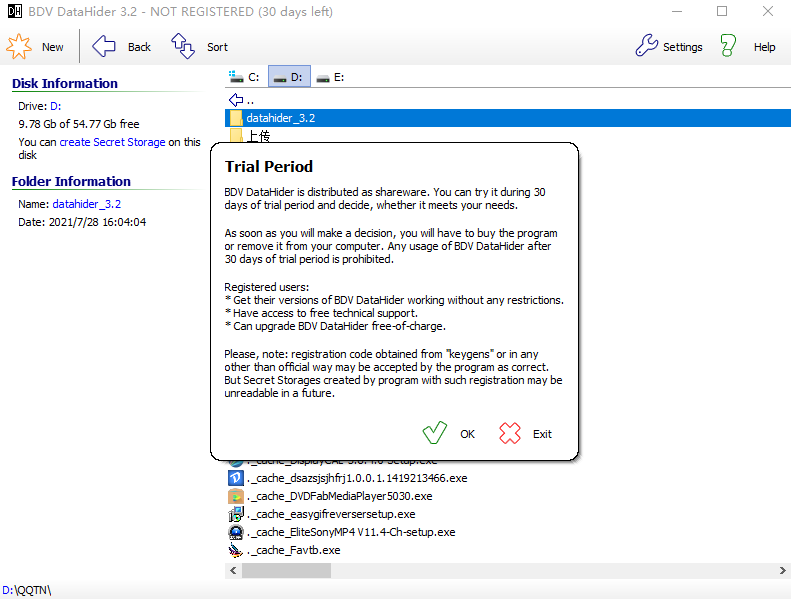Go Back using the left arrow icon
The image size is (791, 599).
pos(105,46)
